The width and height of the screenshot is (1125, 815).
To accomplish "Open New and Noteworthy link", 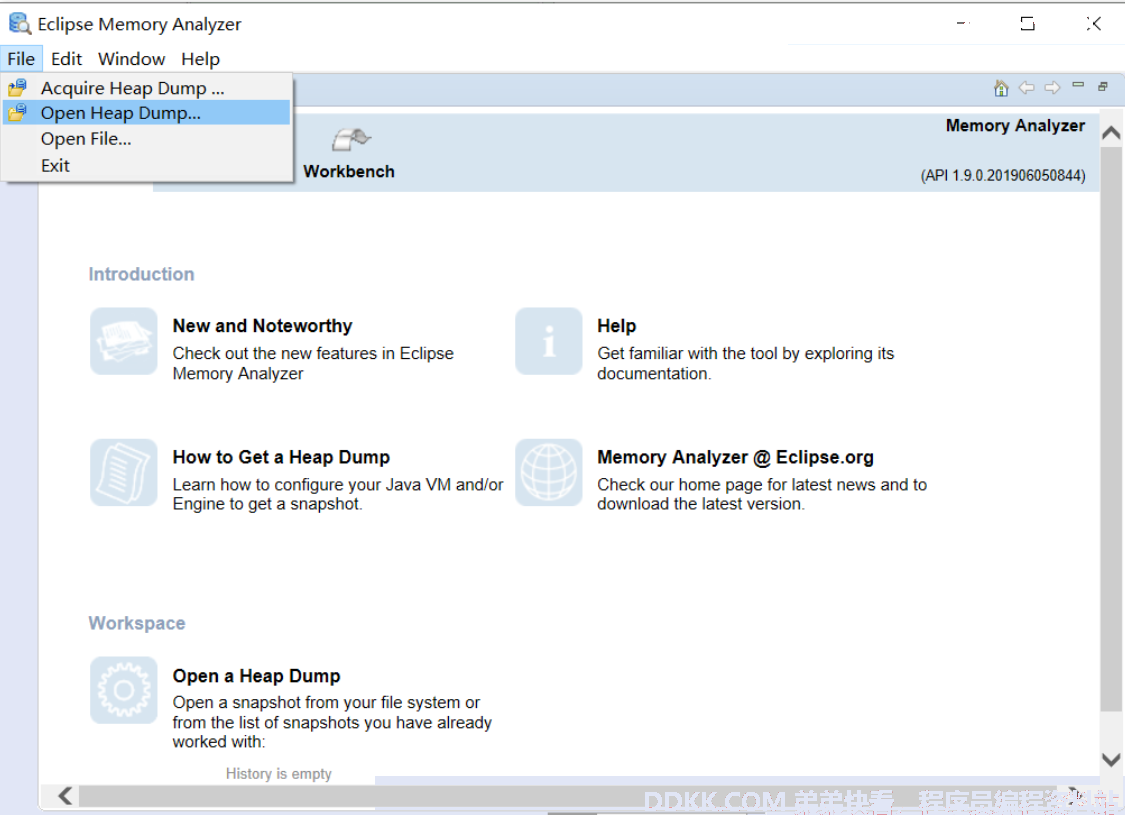I will pyautogui.click(x=263, y=326).
